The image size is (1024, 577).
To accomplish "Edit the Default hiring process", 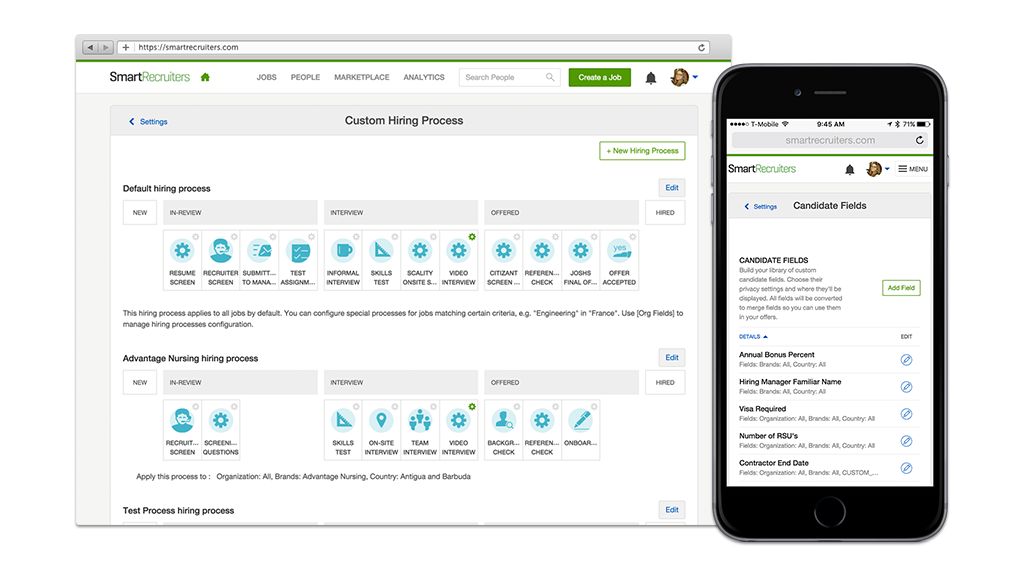I will (671, 188).
